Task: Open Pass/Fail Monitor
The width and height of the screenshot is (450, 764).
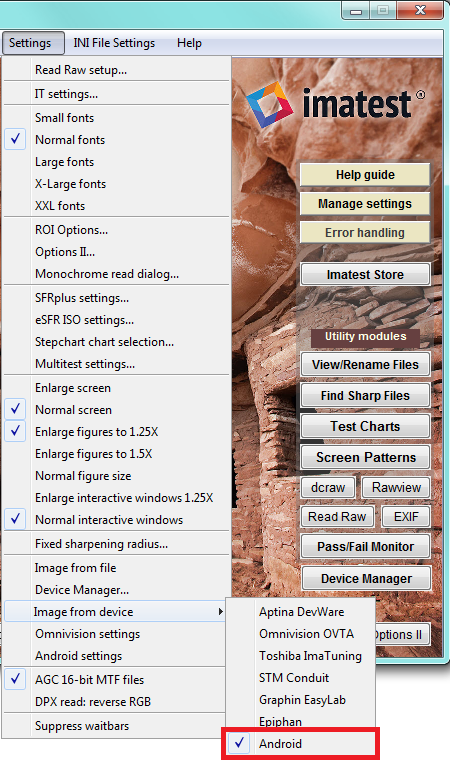Action: (x=365, y=546)
